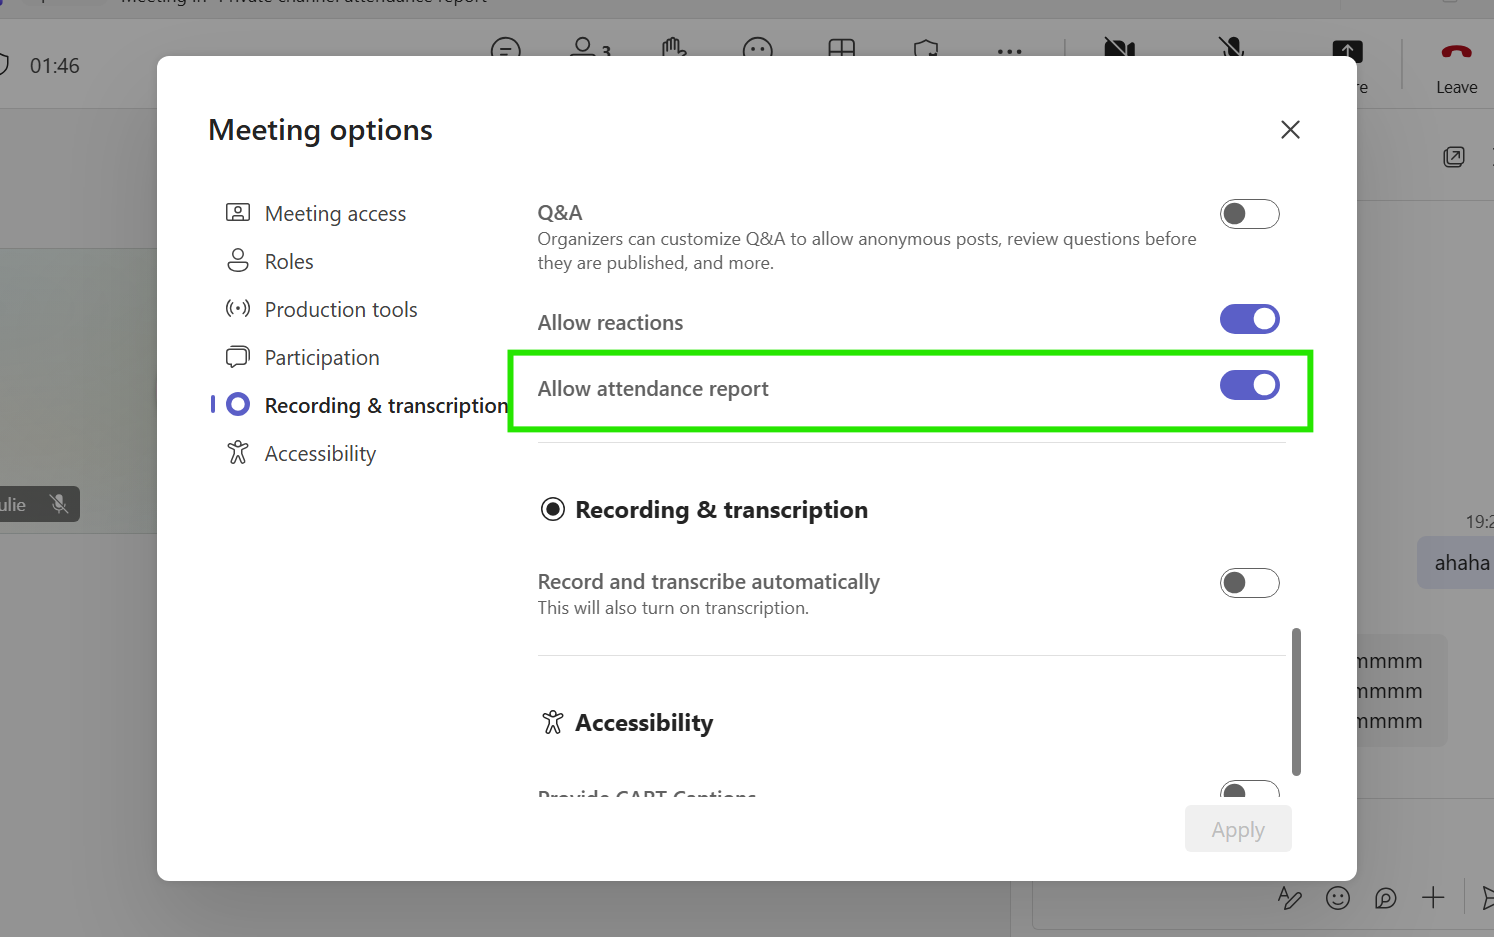This screenshot has width=1494, height=937.
Task: Disable Allow attendance report toggle
Action: [x=1249, y=385]
